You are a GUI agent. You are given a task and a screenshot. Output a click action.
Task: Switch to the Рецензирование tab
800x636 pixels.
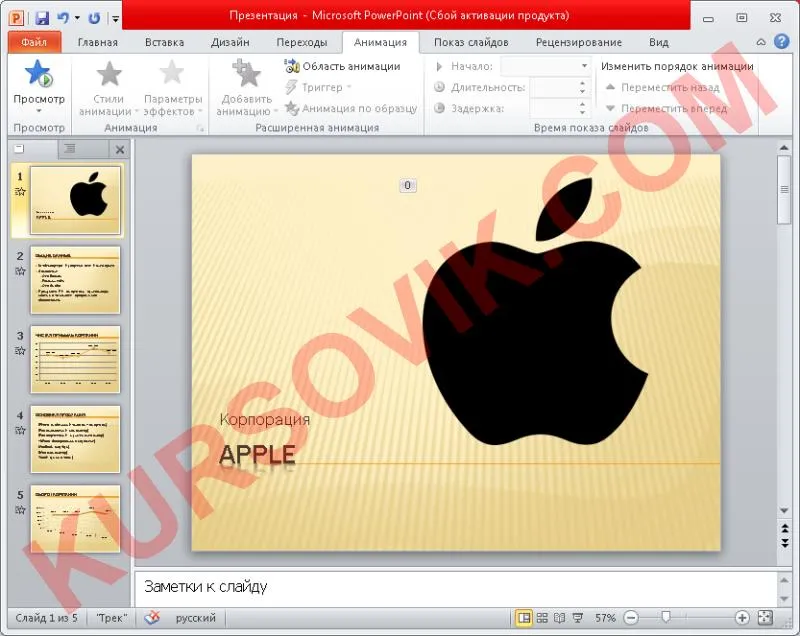click(579, 42)
